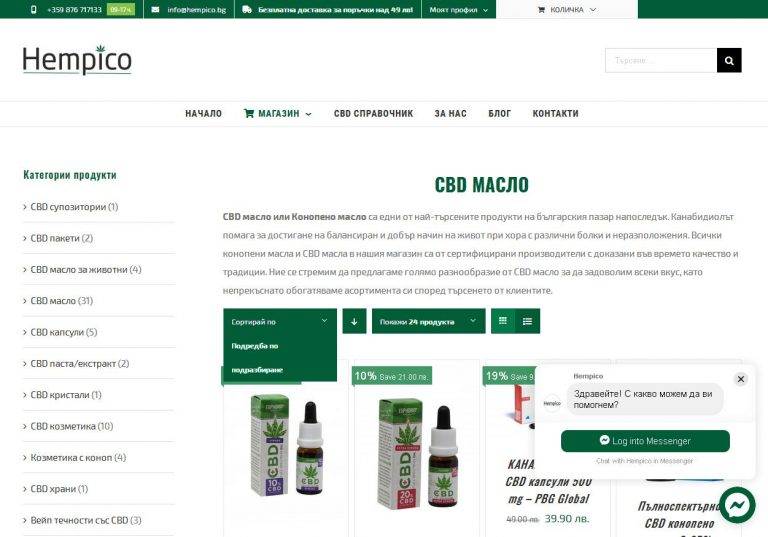
Task: Open the 10% CBD oil product thumbnail
Action: pos(286,447)
